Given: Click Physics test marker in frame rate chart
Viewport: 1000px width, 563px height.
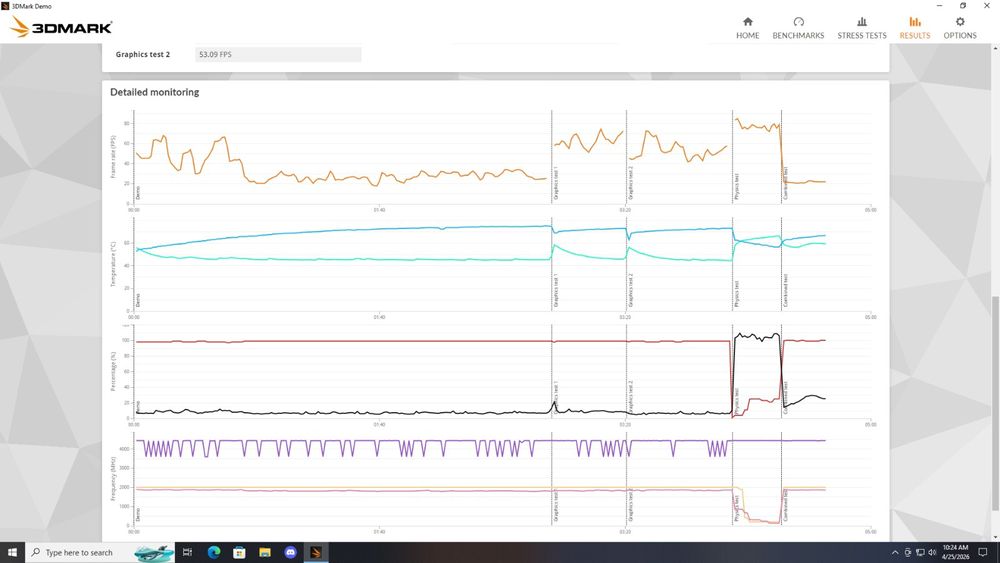Looking at the screenshot, I should click(737, 187).
